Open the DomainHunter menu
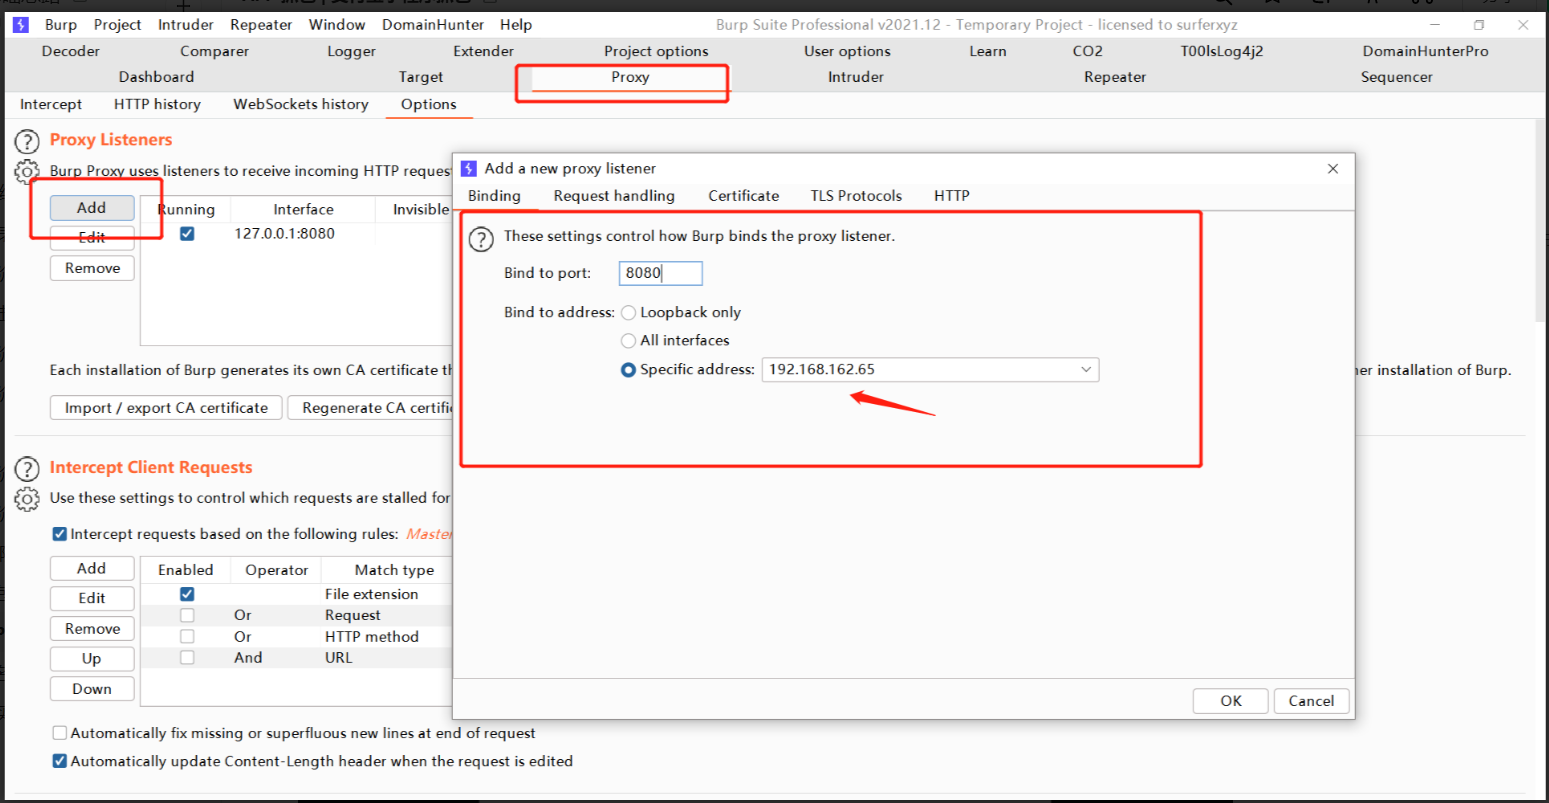Viewport: 1549px width, 803px height. click(433, 24)
